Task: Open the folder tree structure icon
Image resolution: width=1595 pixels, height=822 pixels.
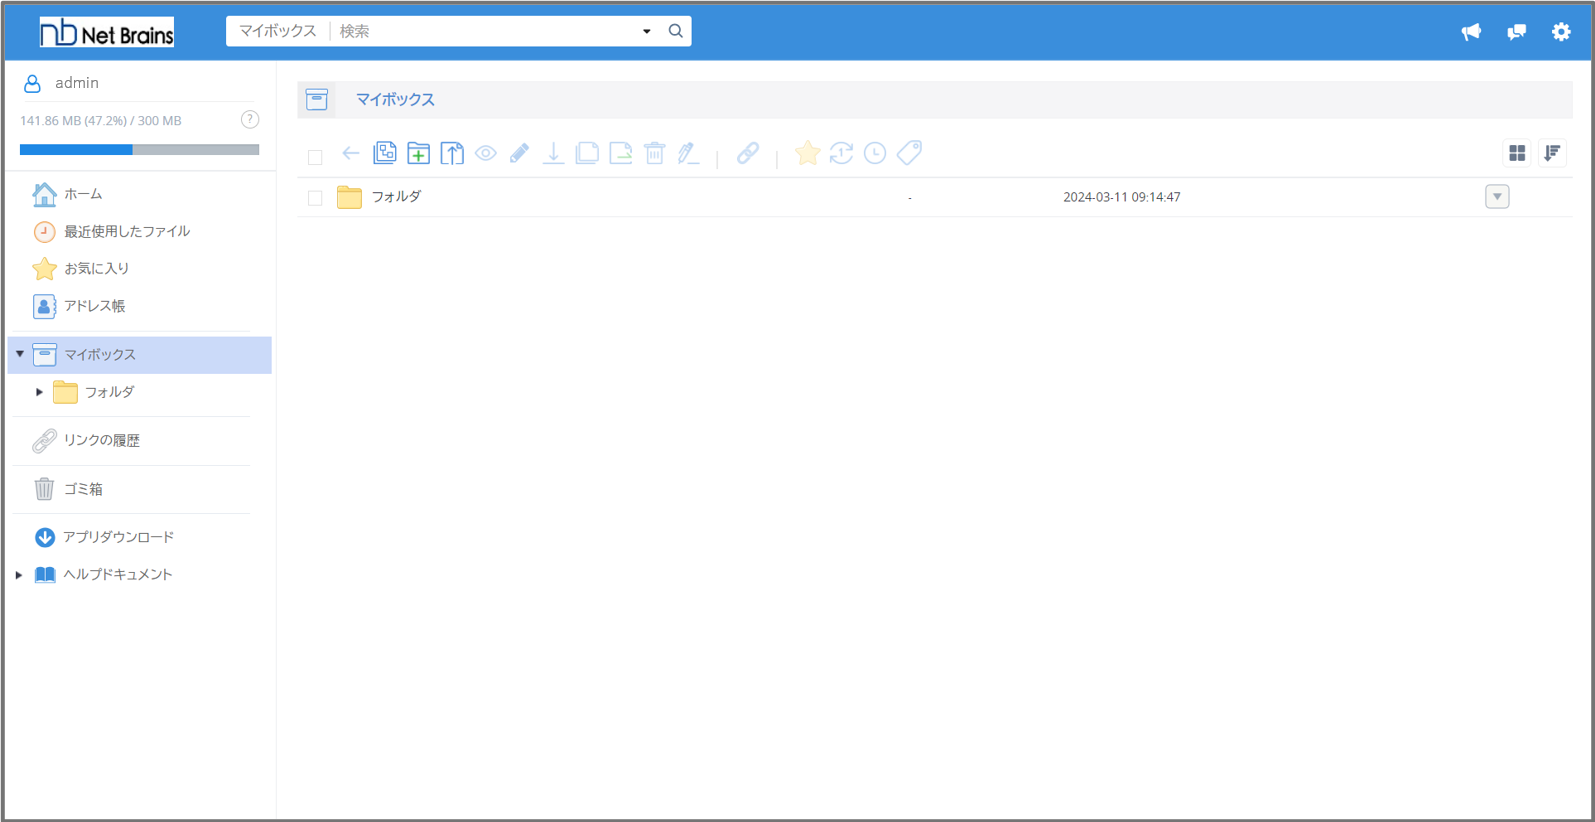Action: point(385,153)
